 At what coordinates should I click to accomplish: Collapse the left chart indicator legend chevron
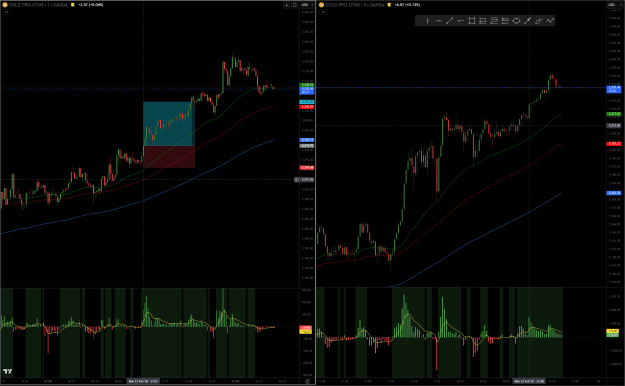(6, 12)
